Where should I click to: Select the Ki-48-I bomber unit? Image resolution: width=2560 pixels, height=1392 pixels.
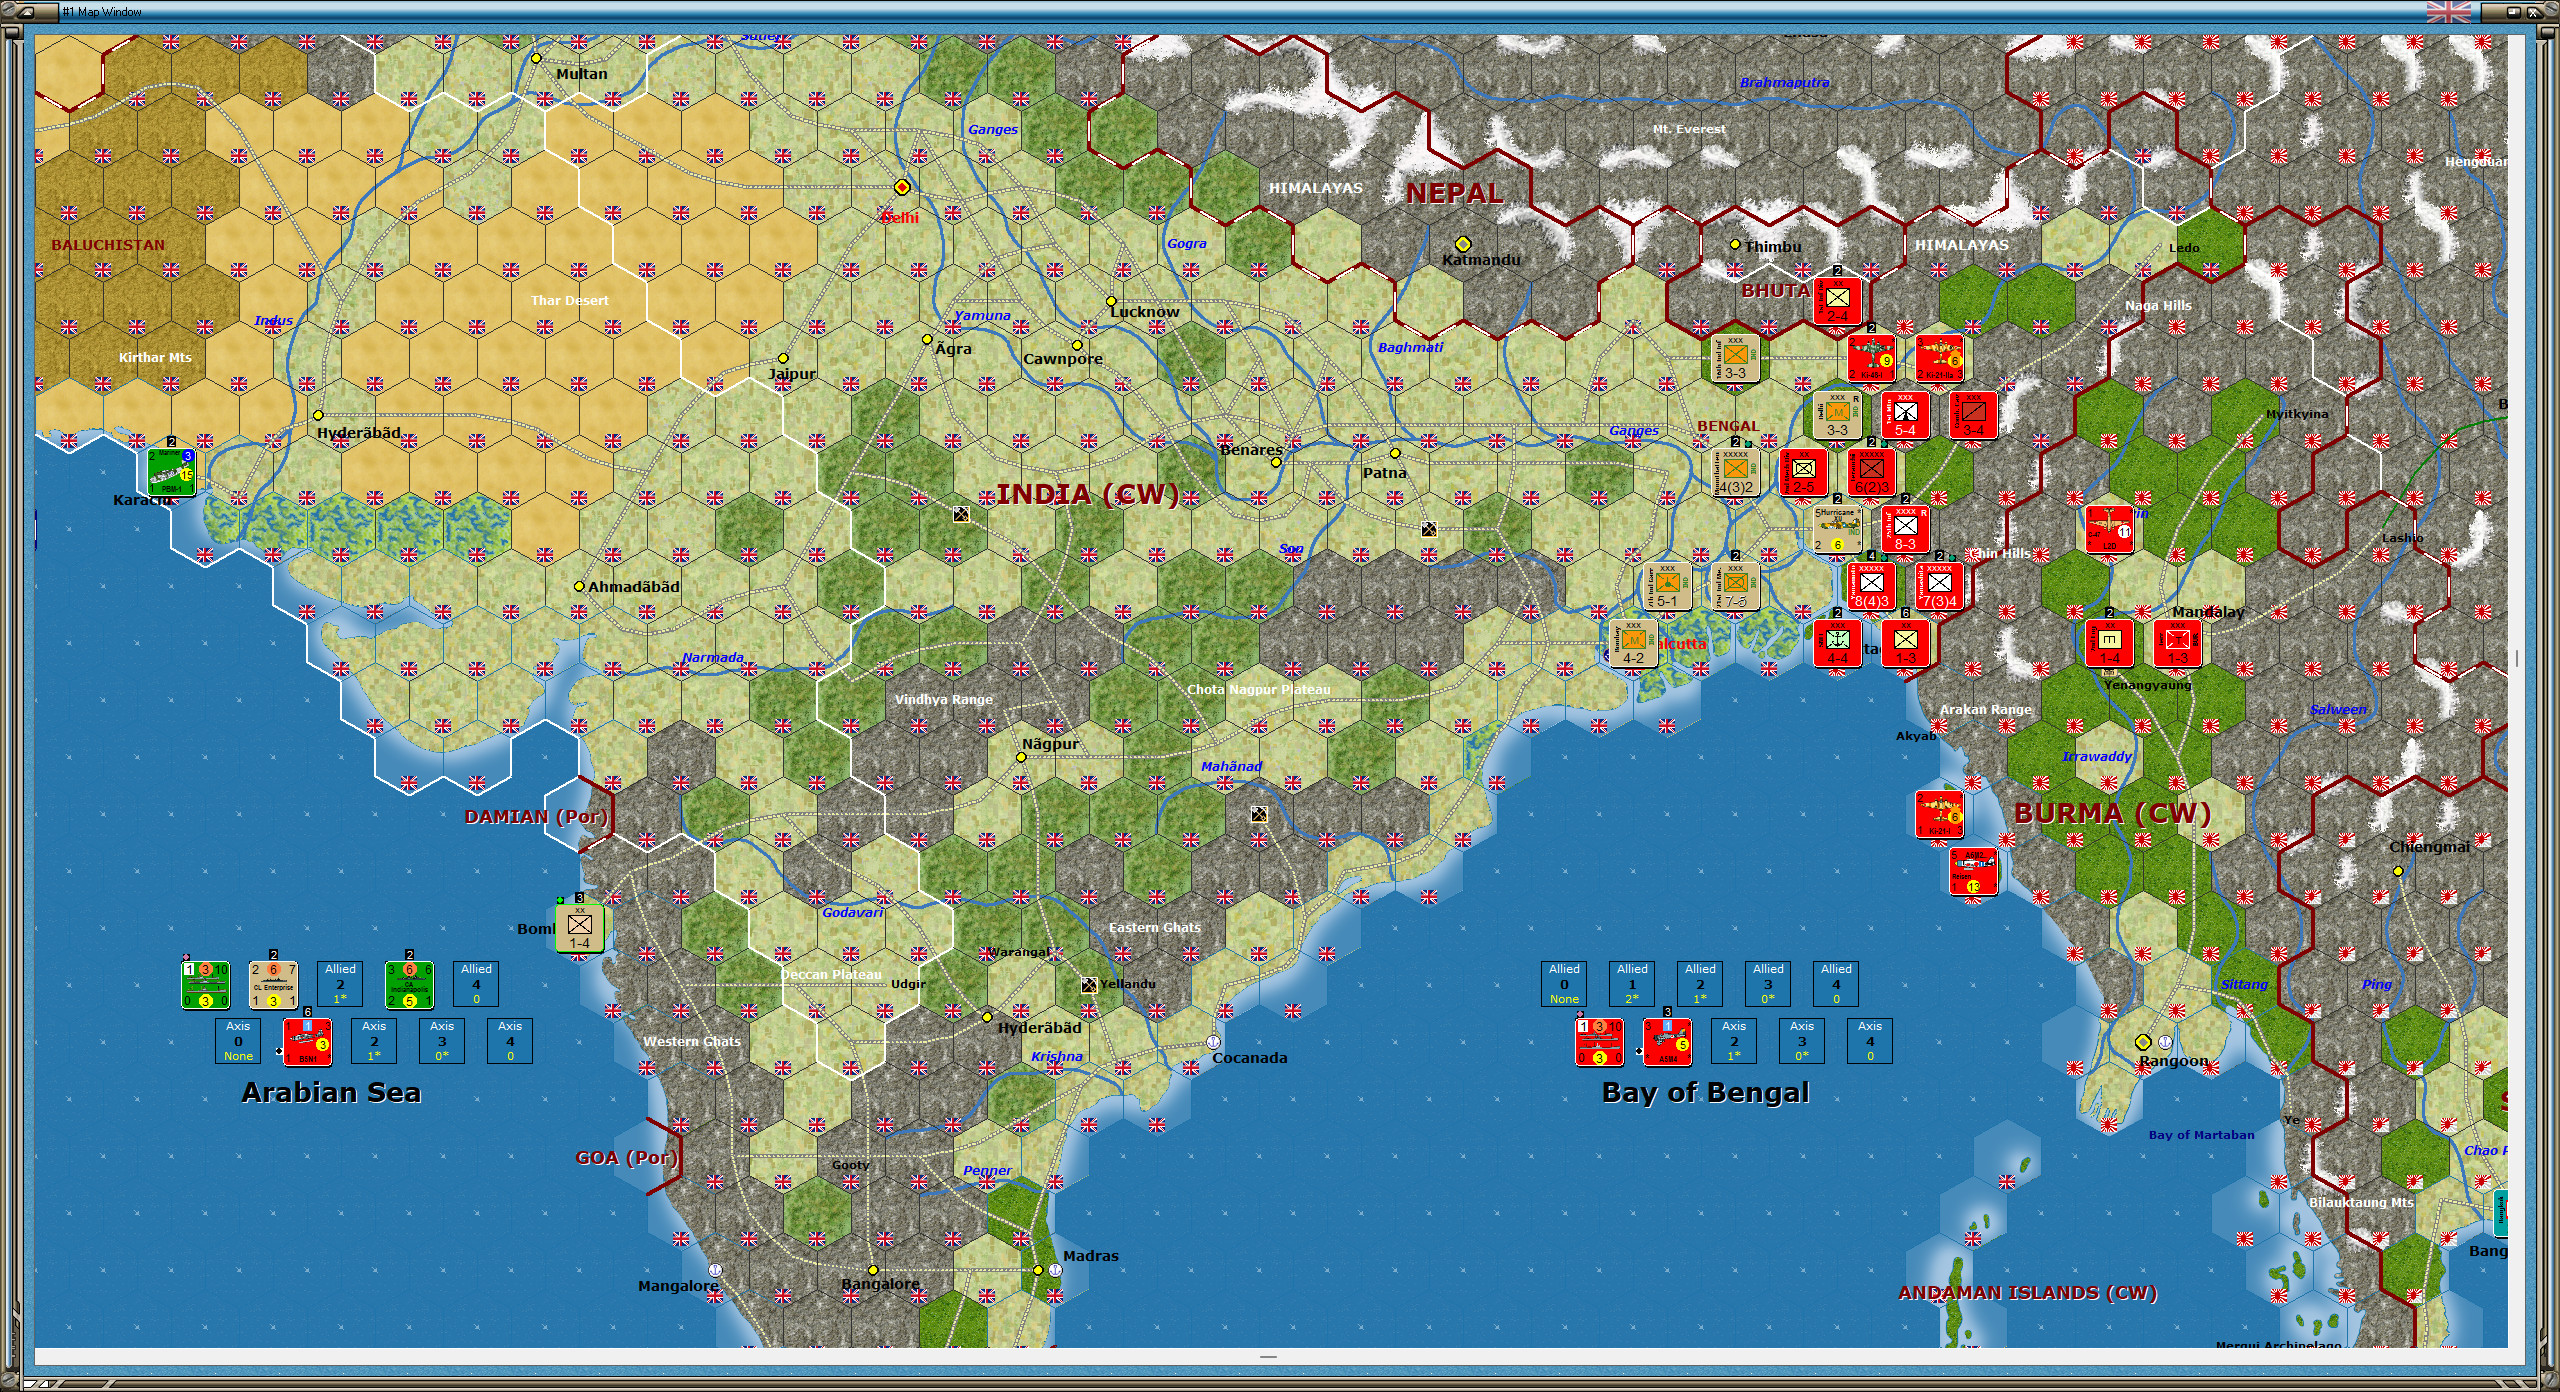pos(1871,359)
